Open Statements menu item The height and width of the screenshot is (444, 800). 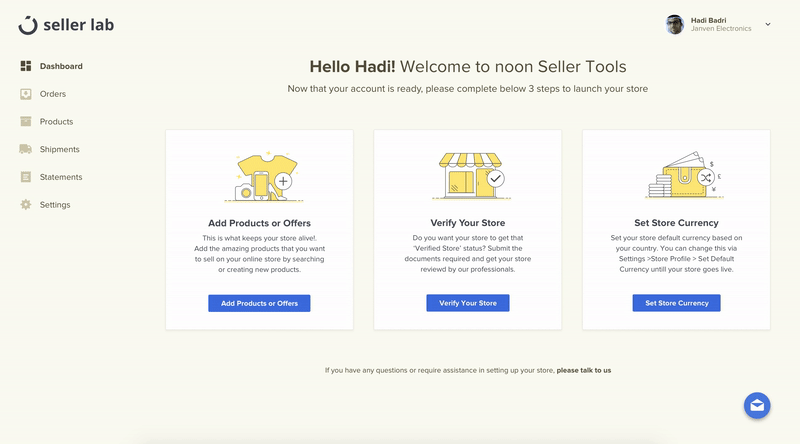coord(61,177)
